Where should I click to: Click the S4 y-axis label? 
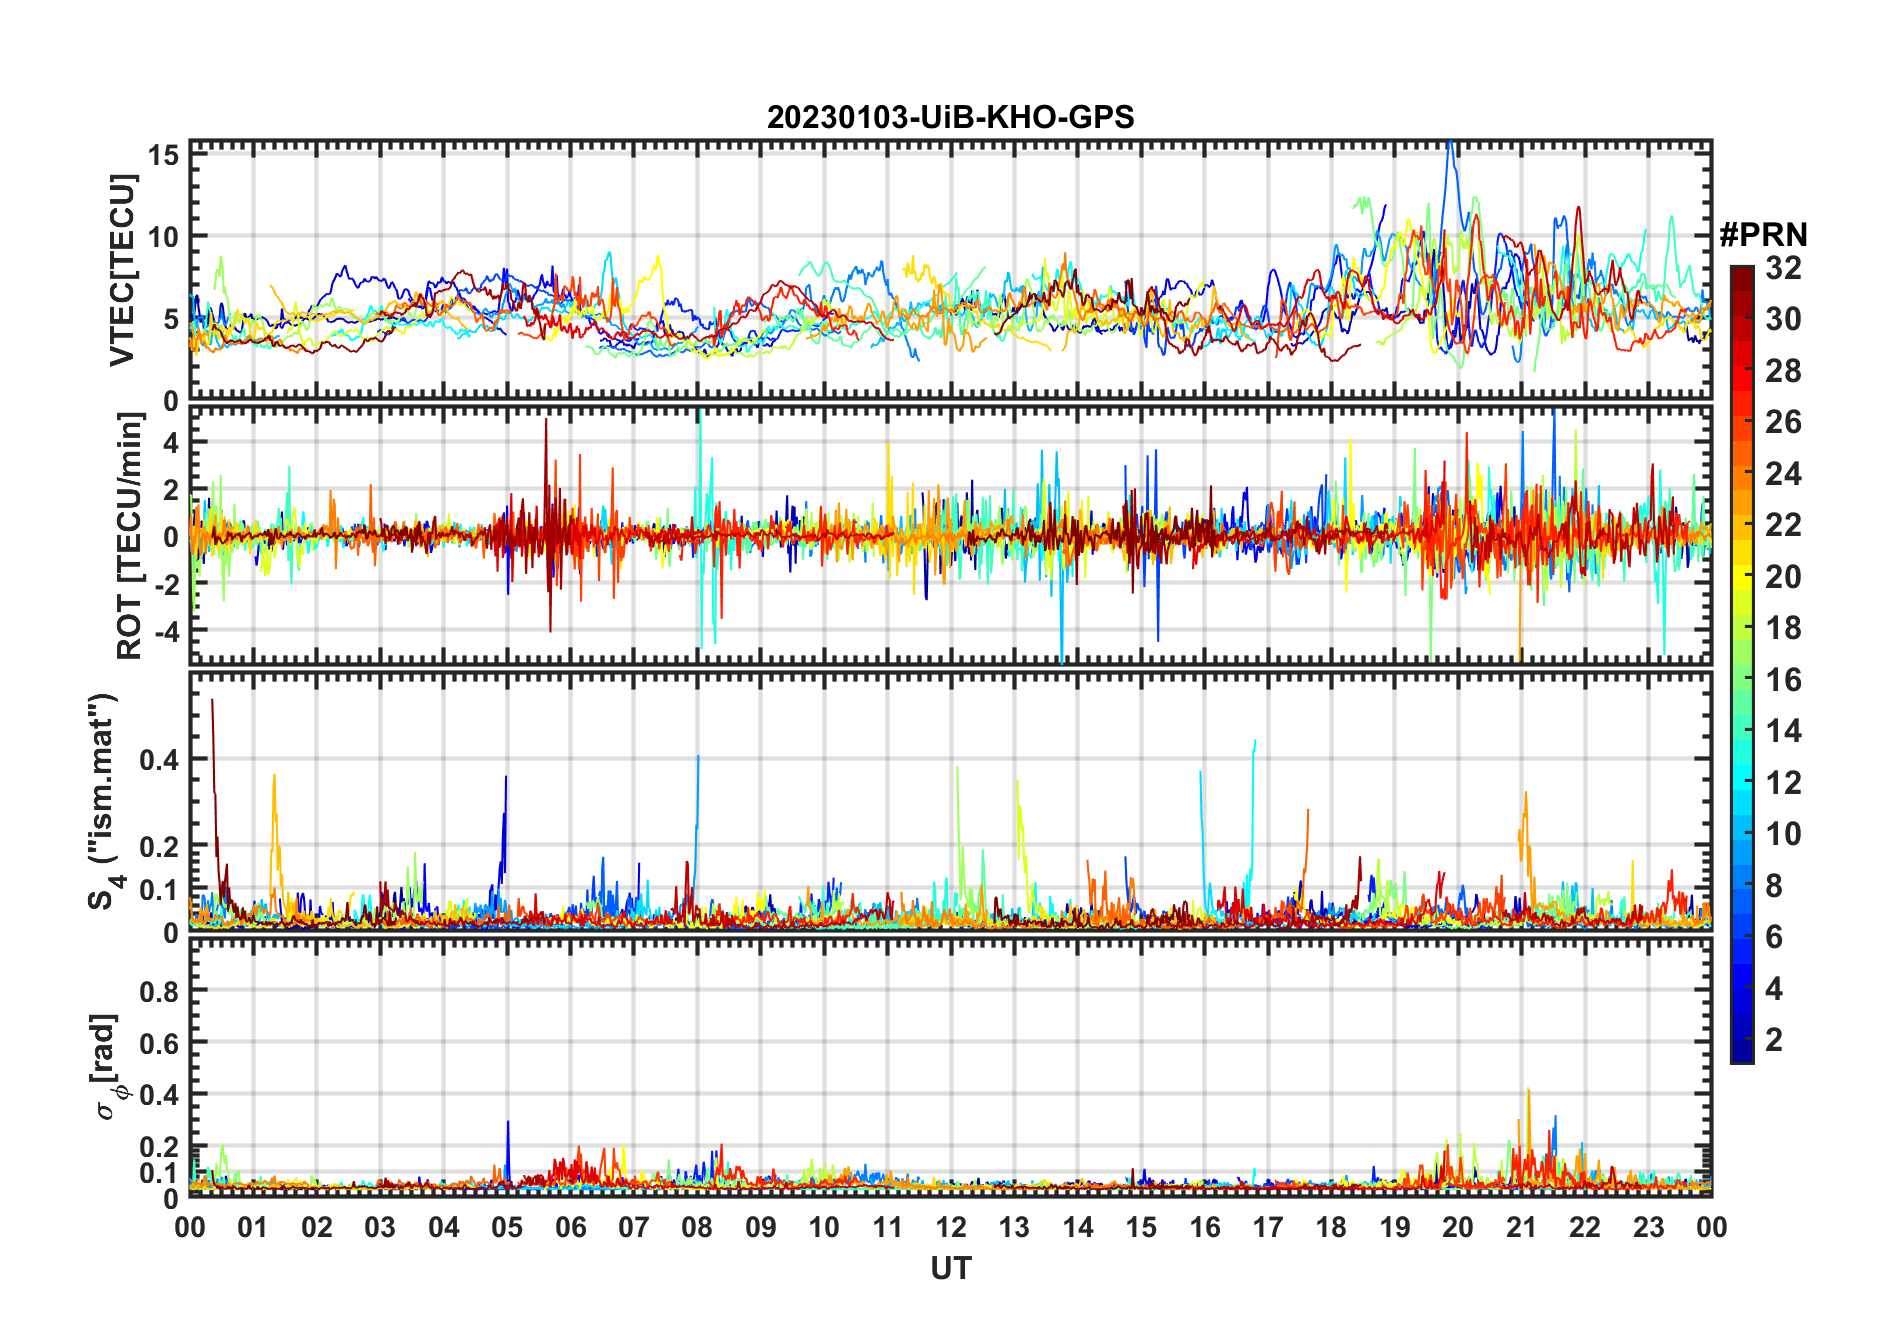pyautogui.click(x=104, y=801)
